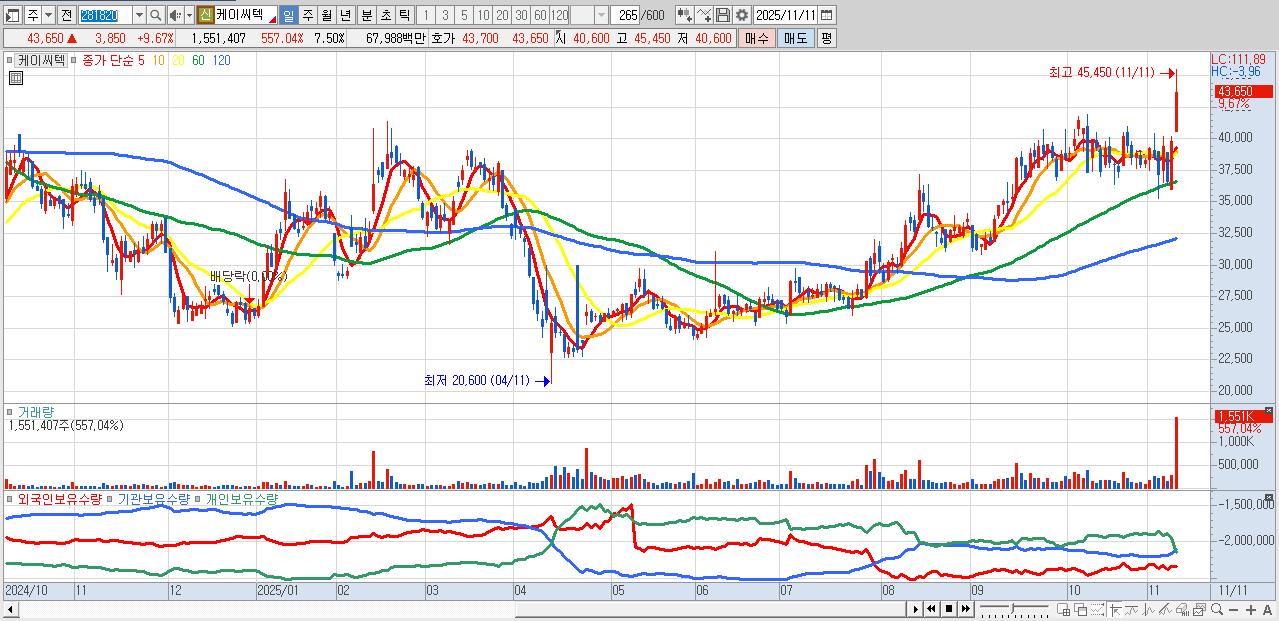Click the add indicator candlestick icon
The height and width of the screenshot is (621, 1279).
tap(686, 15)
